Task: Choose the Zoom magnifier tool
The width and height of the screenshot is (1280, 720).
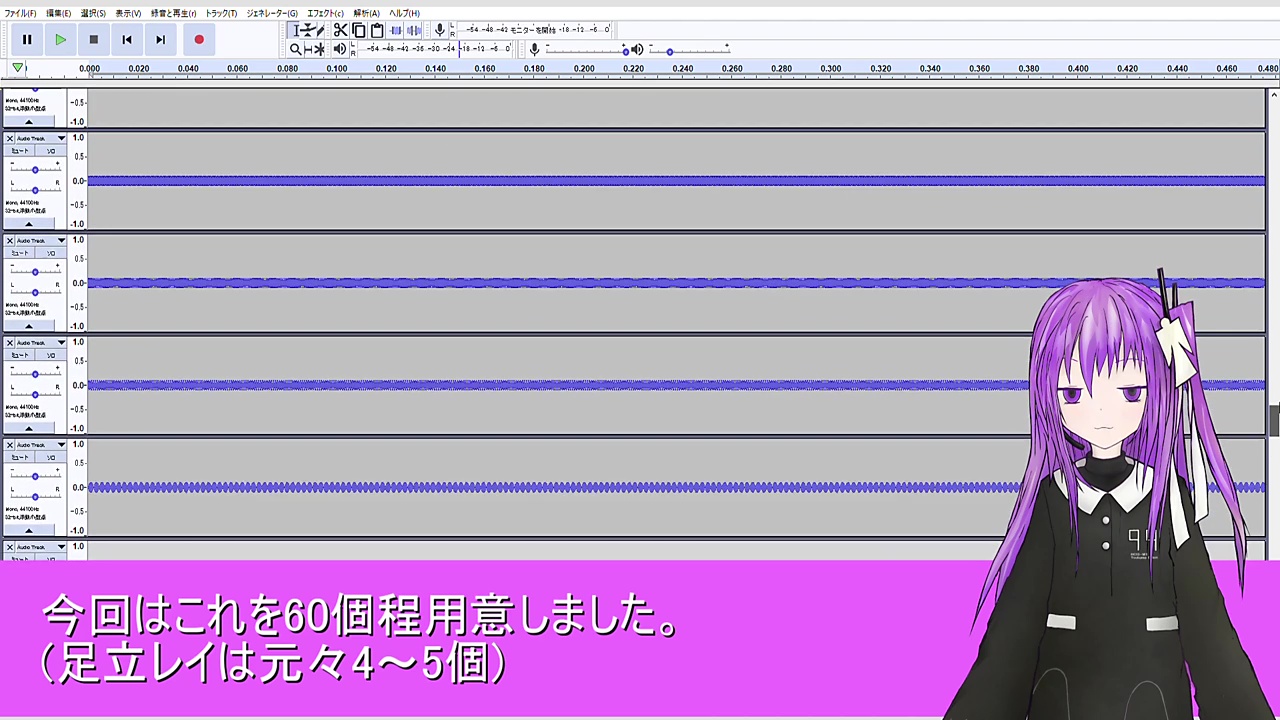Action: [x=295, y=49]
